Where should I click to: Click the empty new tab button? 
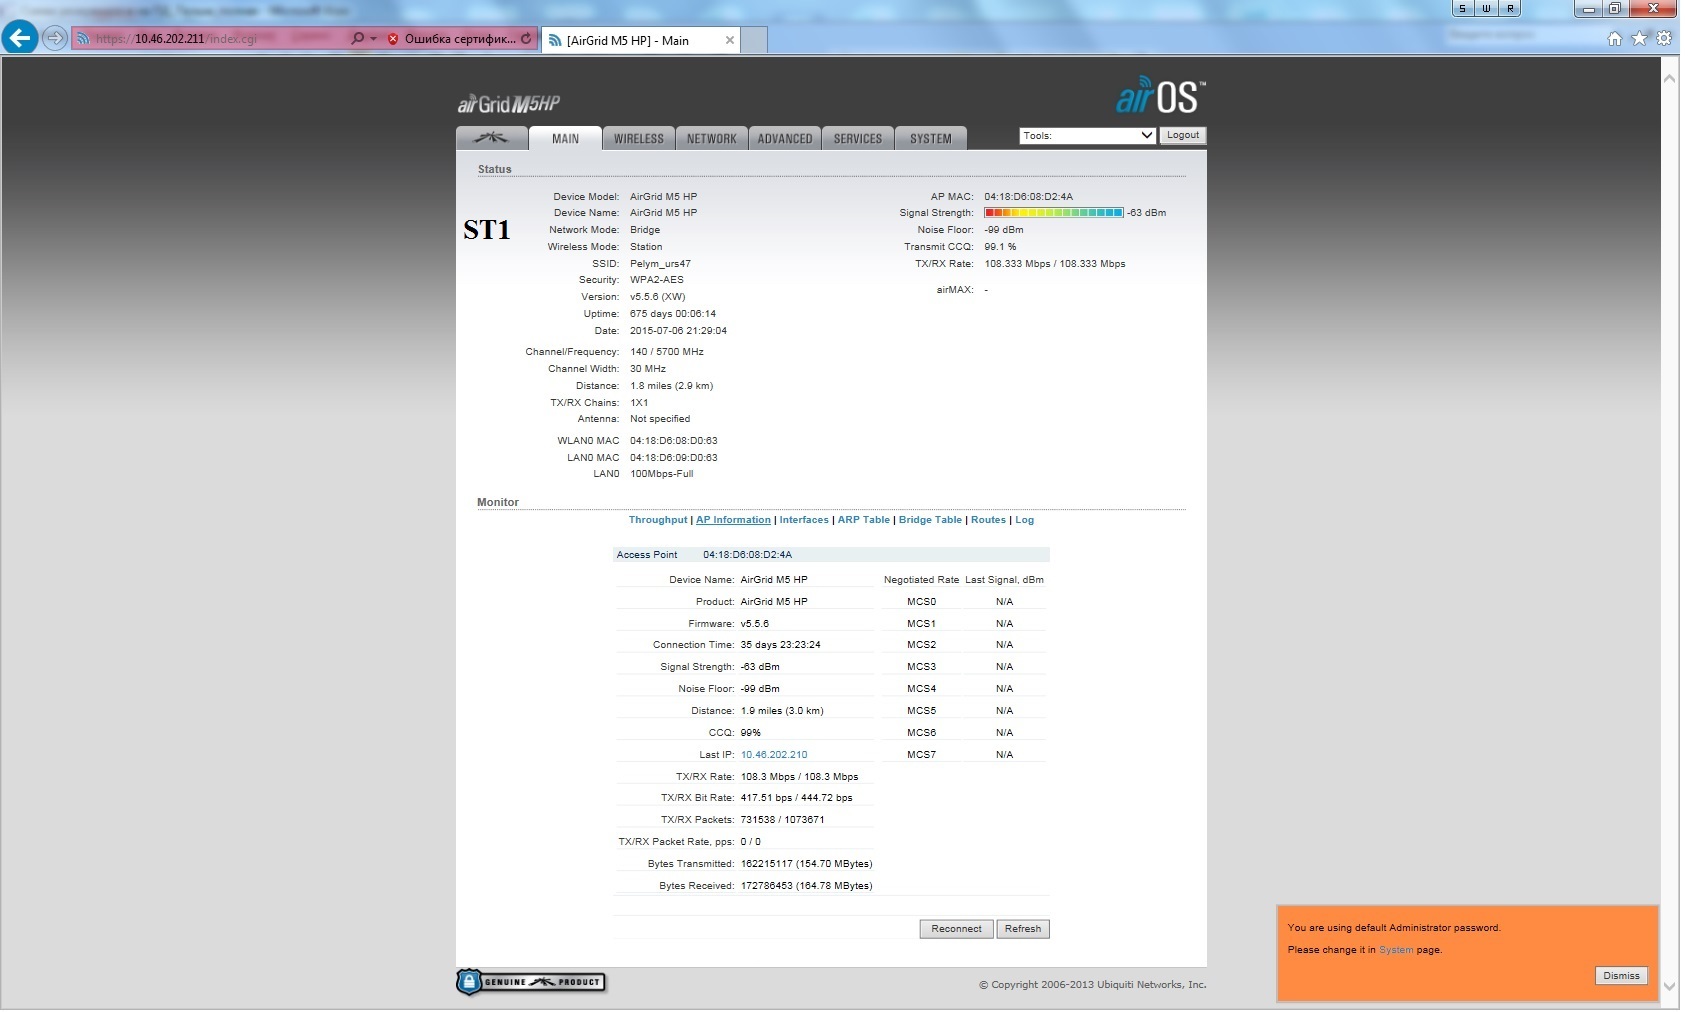[754, 40]
